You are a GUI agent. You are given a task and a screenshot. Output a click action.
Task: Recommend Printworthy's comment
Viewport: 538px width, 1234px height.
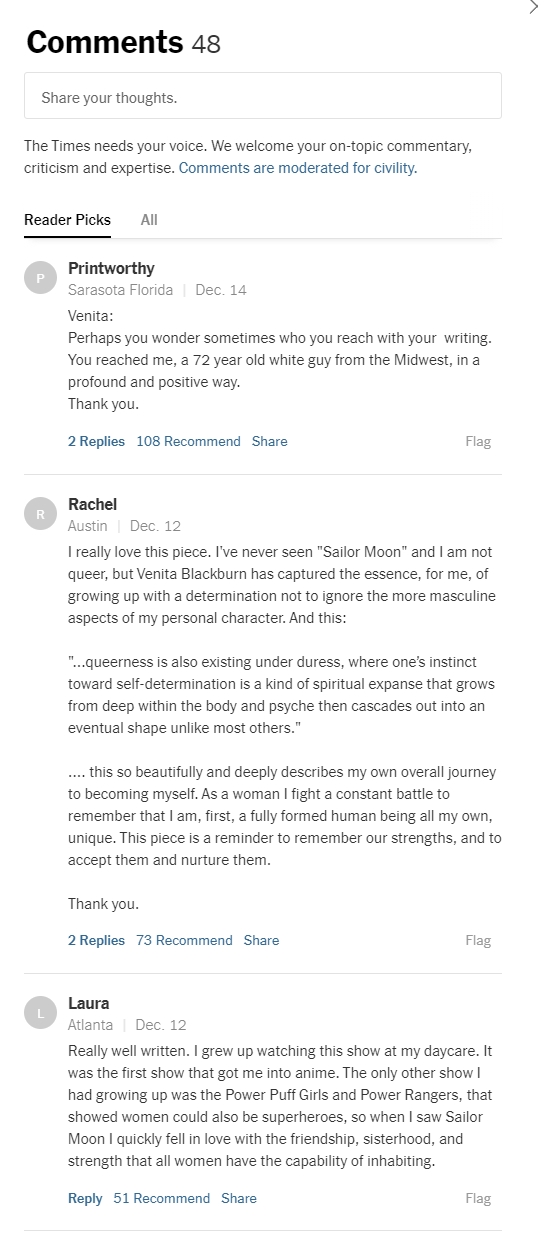click(x=188, y=441)
